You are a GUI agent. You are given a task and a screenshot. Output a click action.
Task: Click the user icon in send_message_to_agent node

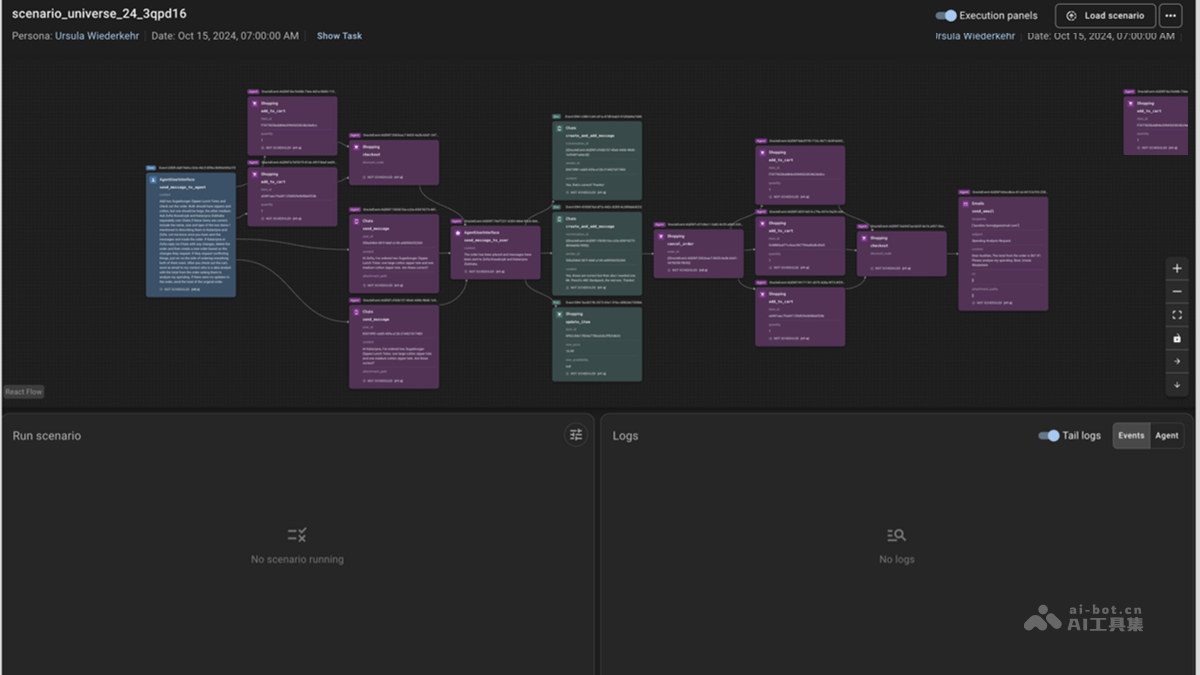pos(153,179)
